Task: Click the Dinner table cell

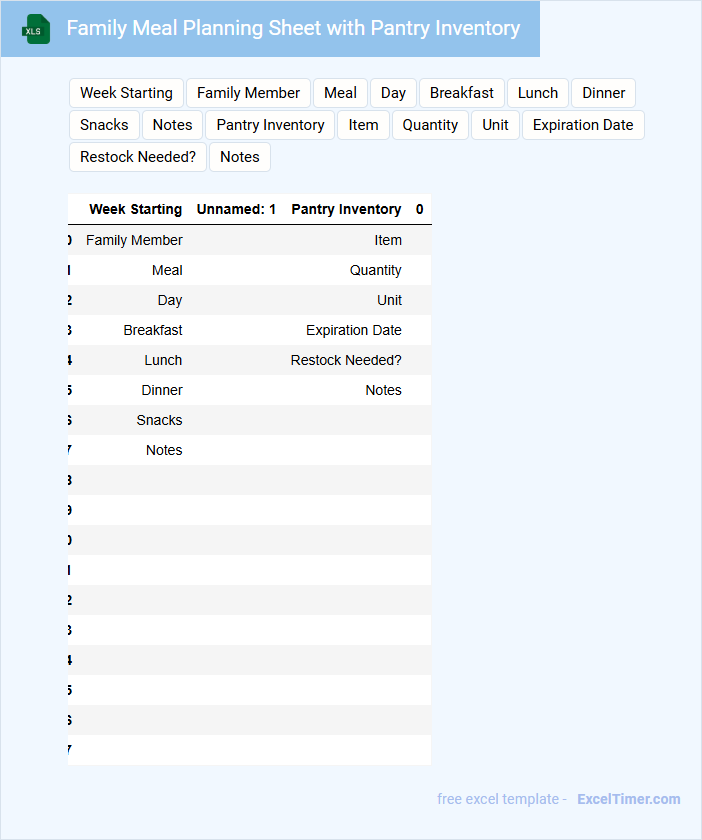Action: tap(162, 390)
